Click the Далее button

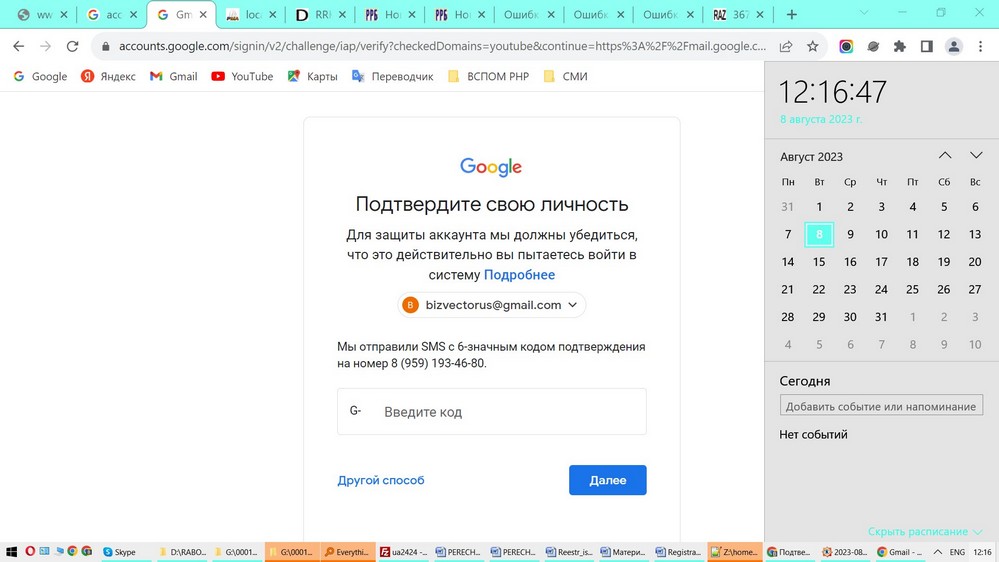pyautogui.click(x=607, y=480)
